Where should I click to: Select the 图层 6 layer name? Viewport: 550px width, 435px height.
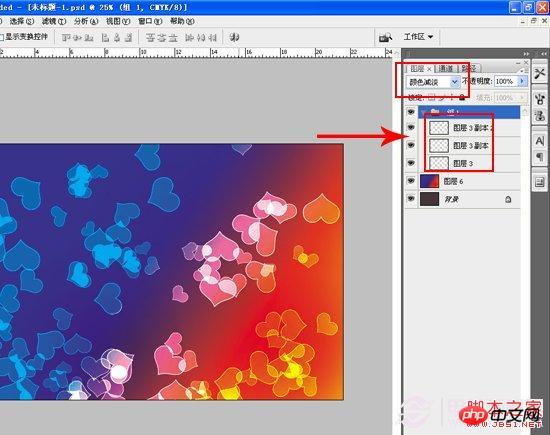point(453,181)
